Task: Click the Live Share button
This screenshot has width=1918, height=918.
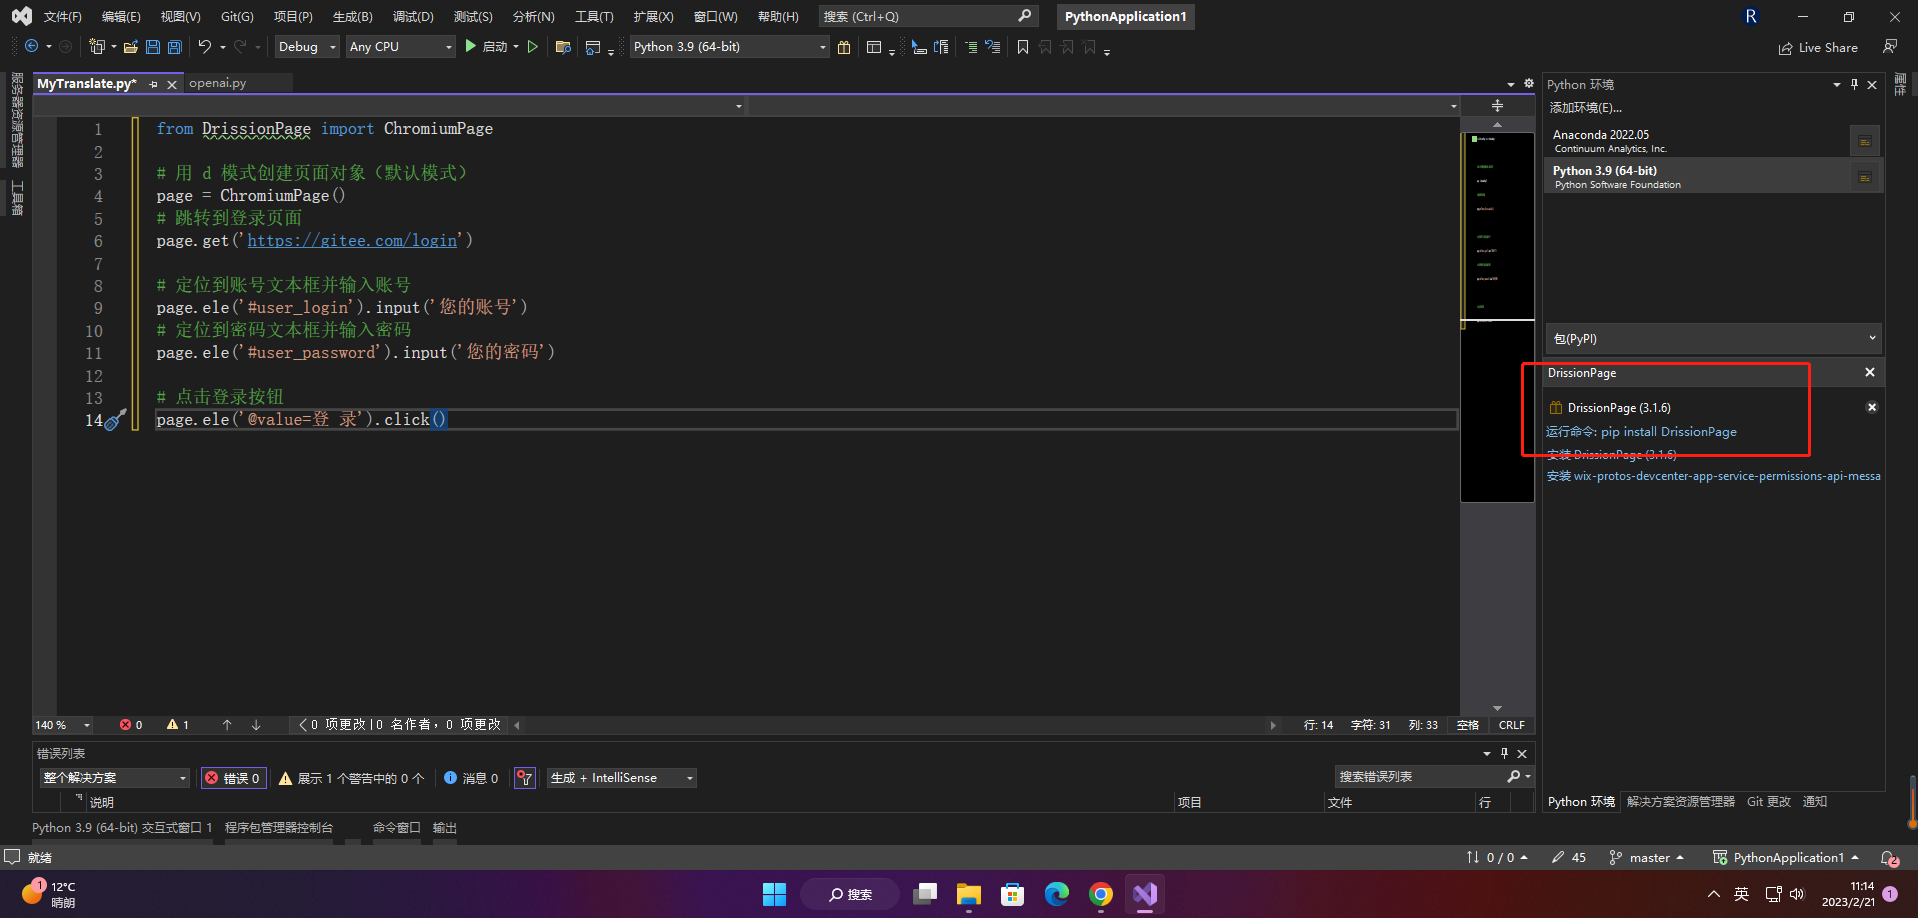Action: (1818, 48)
